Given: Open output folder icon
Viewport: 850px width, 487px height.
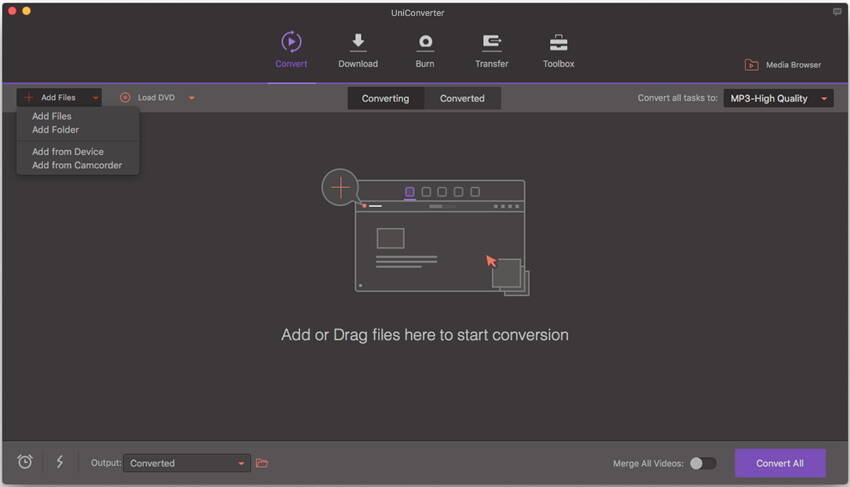Looking at the screenshot, I should pos(262,463).
